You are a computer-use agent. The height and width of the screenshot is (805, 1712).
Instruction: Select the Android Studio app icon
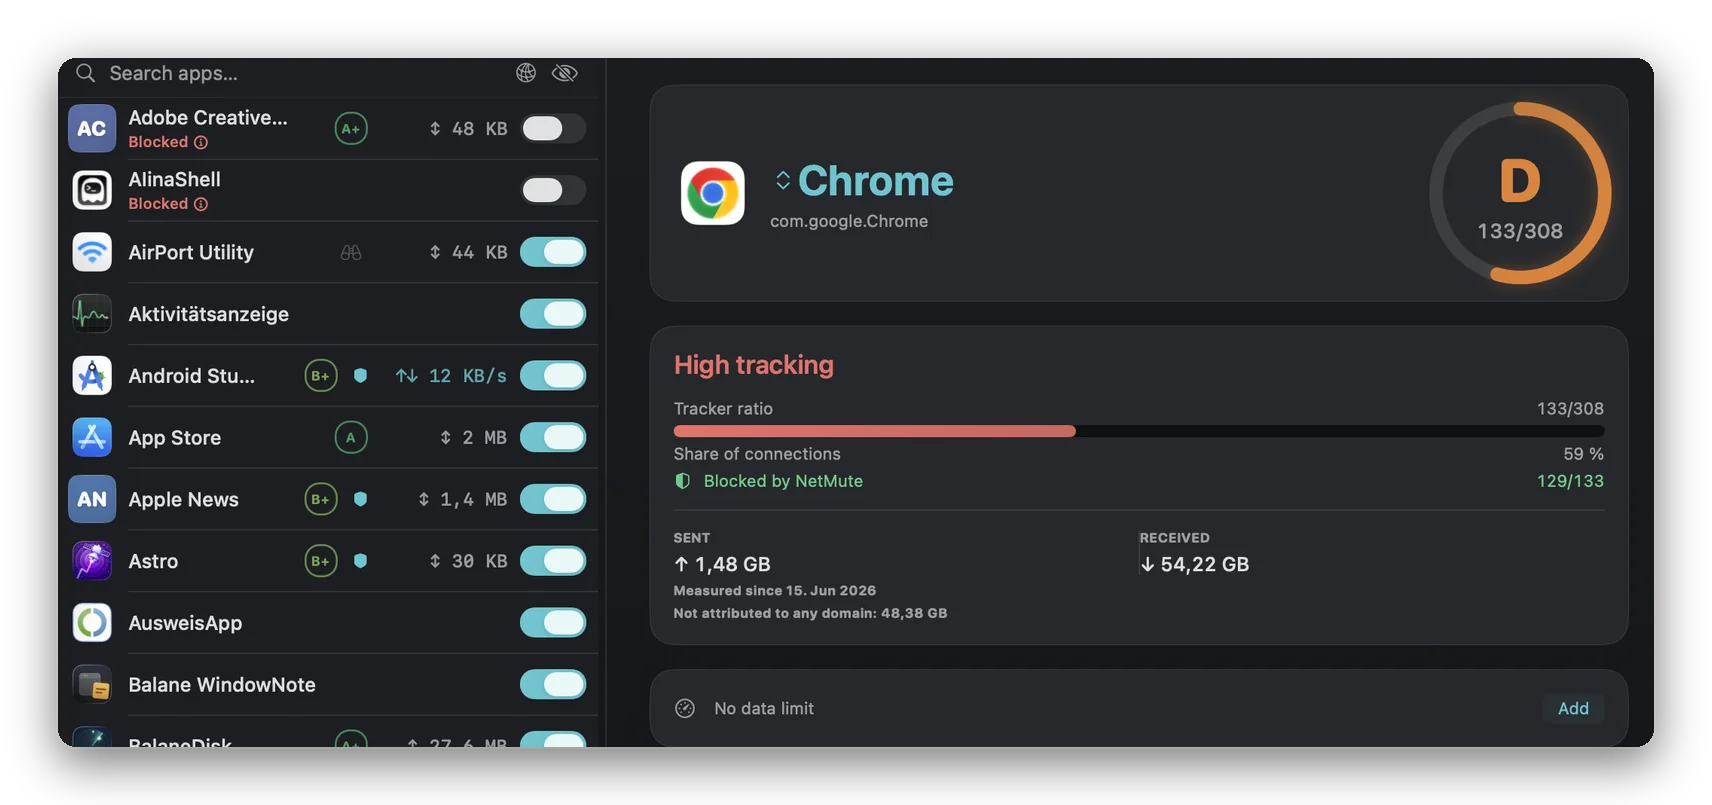click(x=92, y=376)
